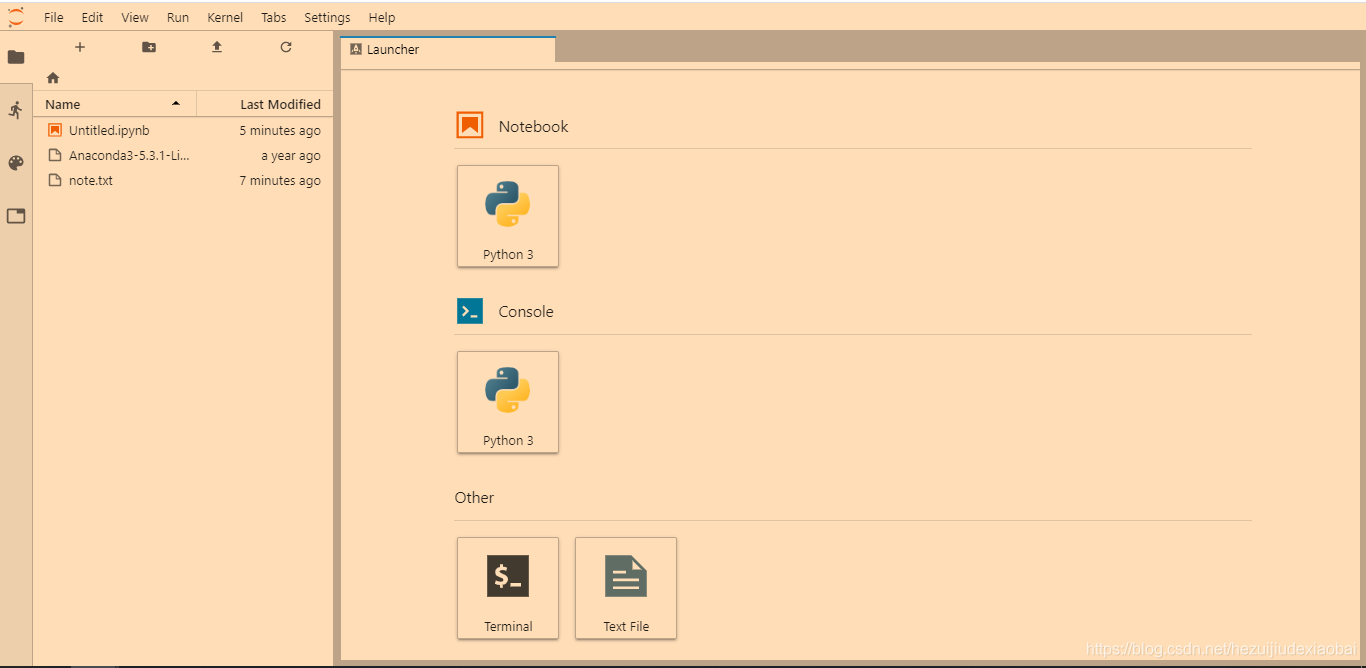Click the new folder icon
This screenshot has height=668, width=1366.
pyautogui.click(x=148, y=47)
